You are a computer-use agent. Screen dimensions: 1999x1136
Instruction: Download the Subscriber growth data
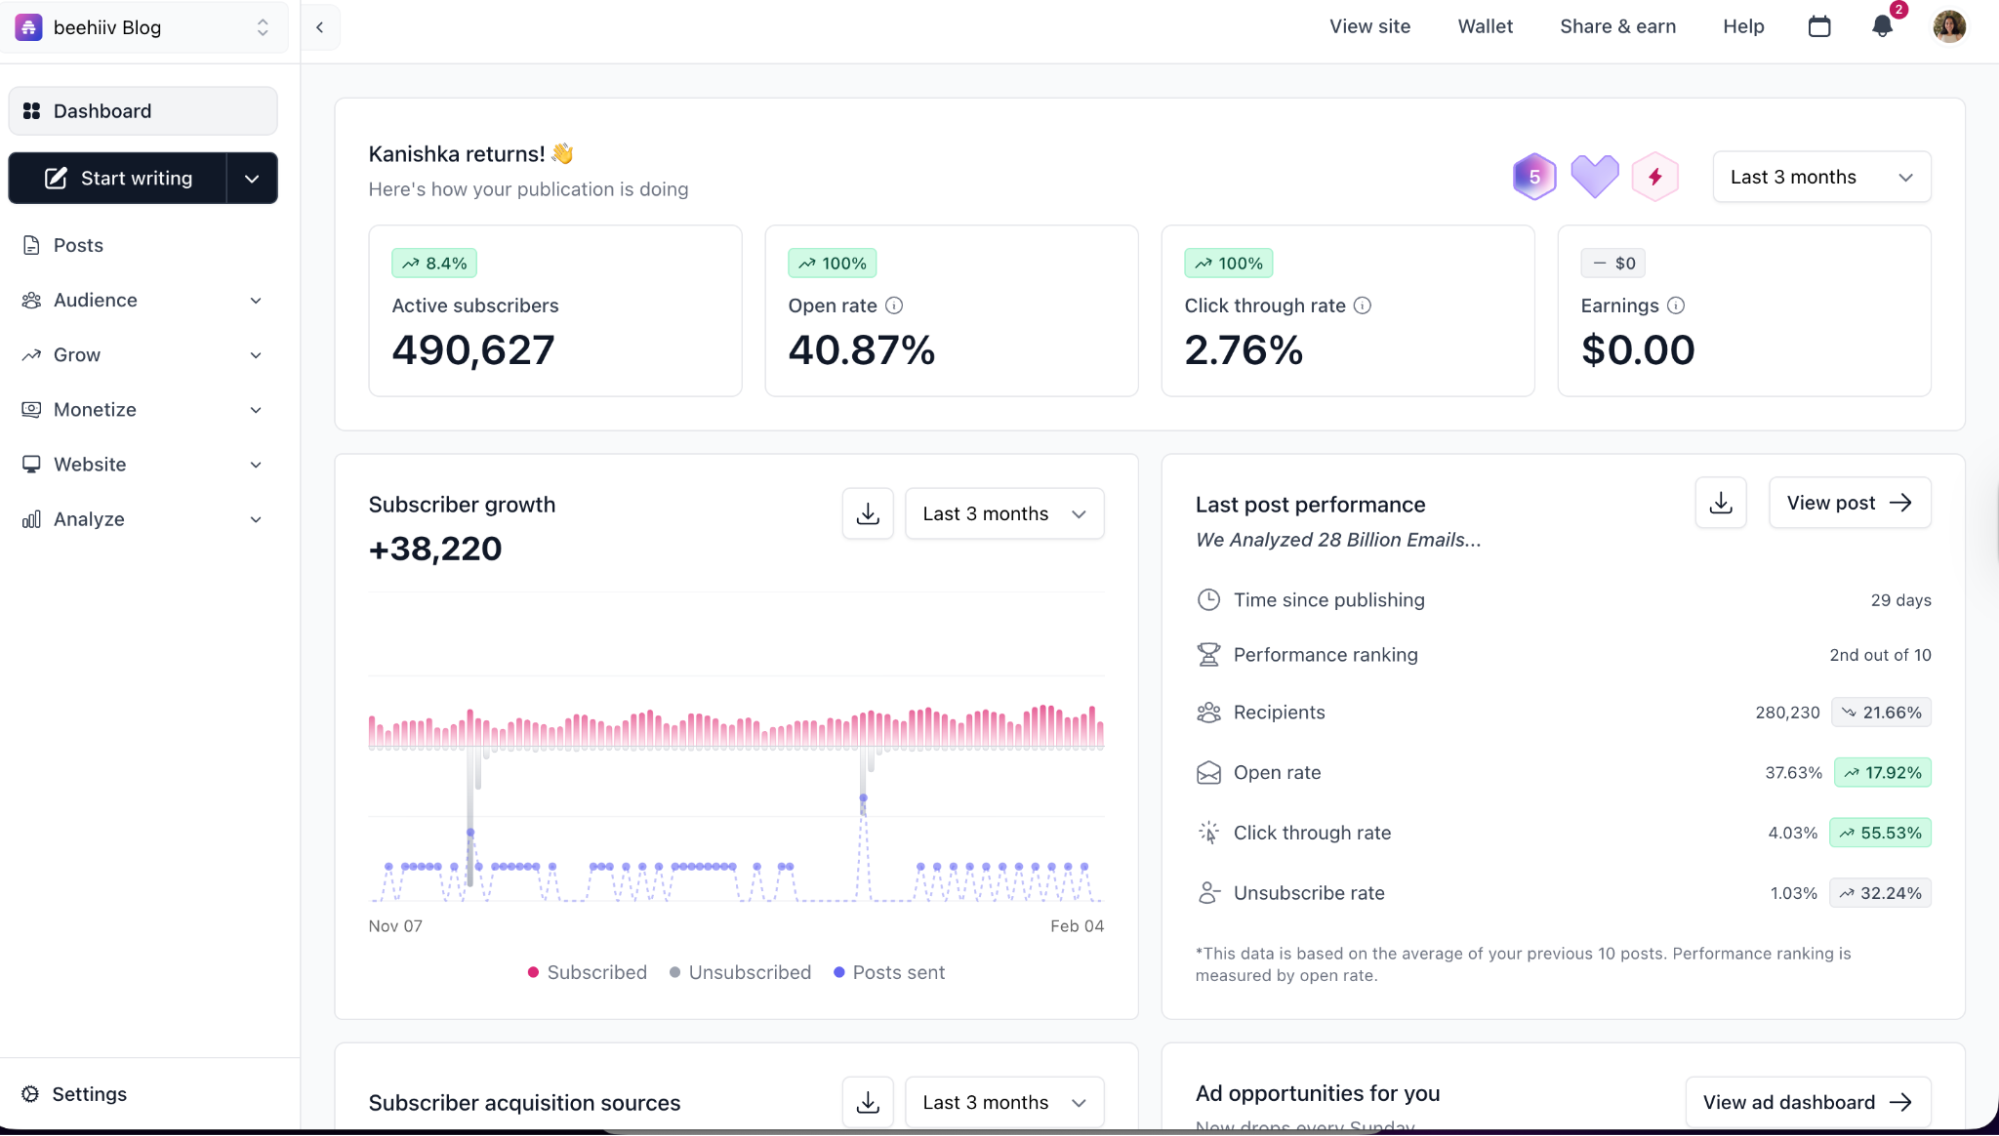(867, 513)
